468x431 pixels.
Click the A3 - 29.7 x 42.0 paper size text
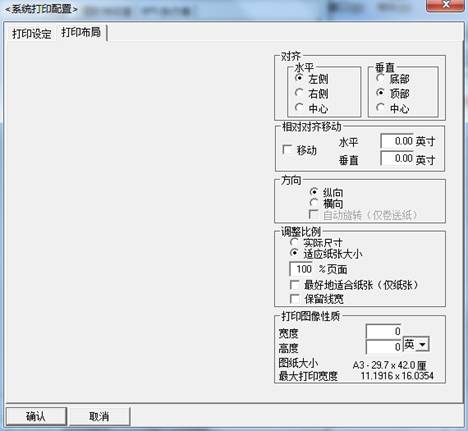coord(389,365)
